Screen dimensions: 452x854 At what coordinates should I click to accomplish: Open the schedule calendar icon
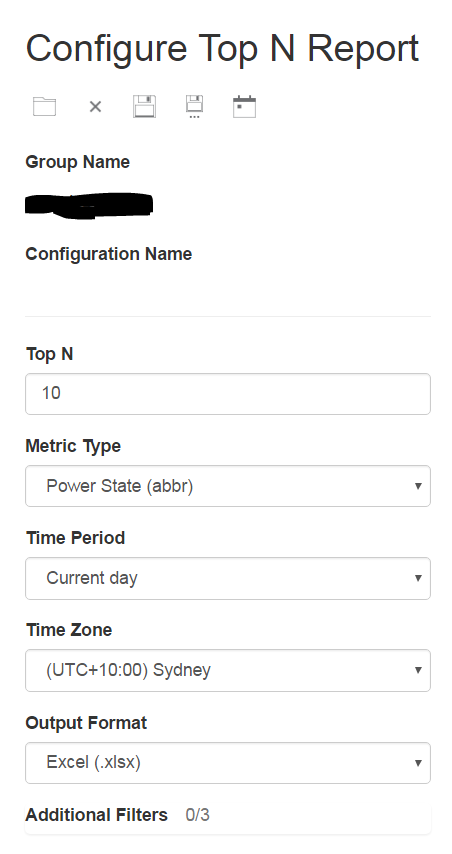click(244, 106)
